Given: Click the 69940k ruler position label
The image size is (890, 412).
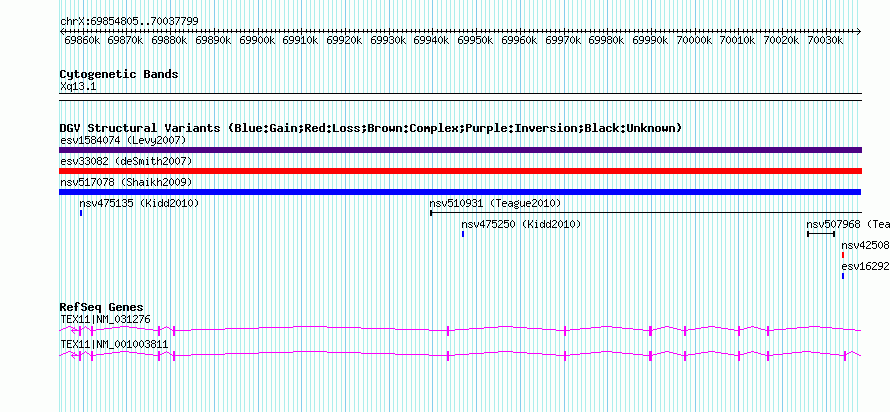Looking at the screenshot, I should point(432,40).
